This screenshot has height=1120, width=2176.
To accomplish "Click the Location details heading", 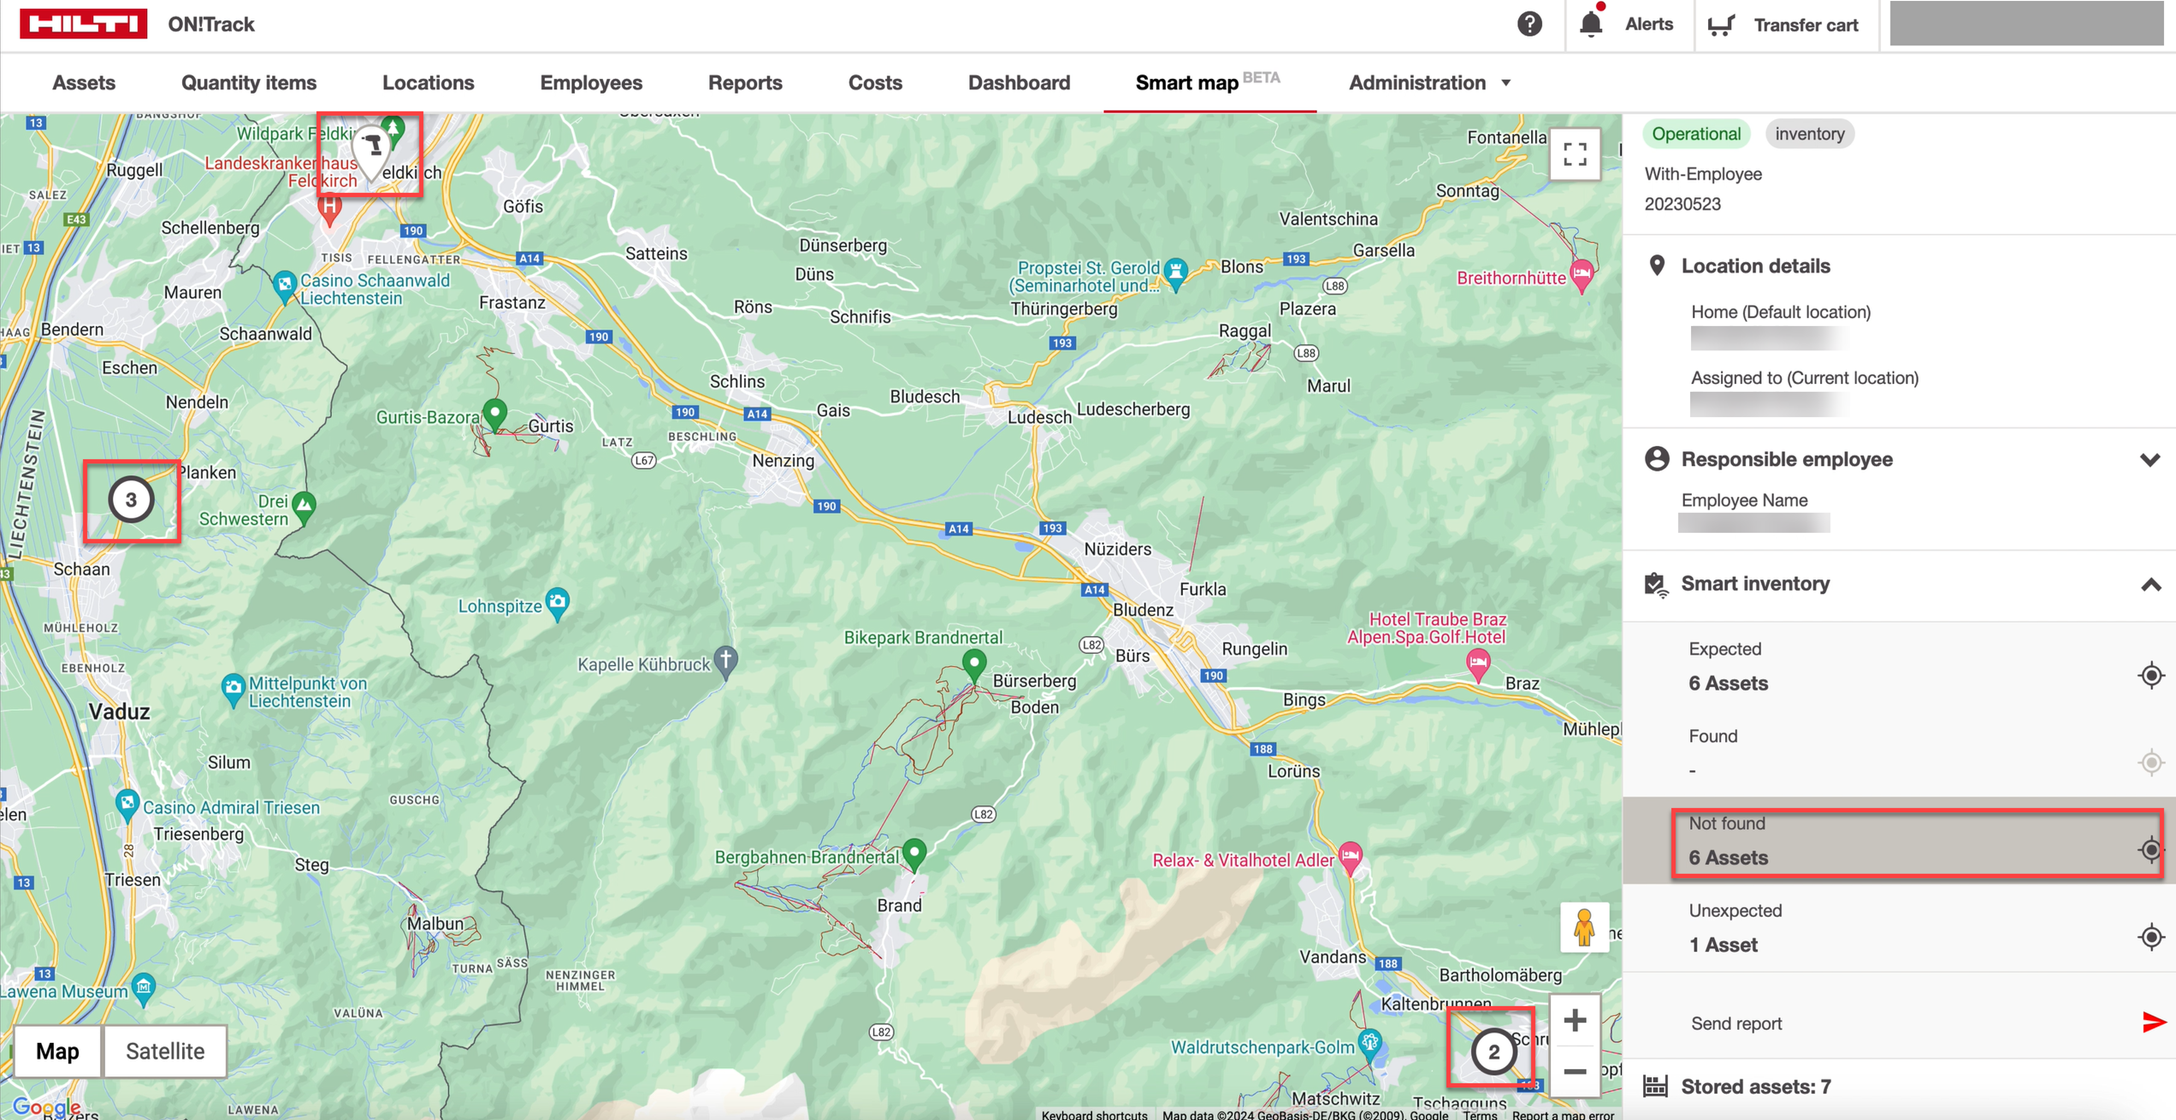I will (1755, 266).
